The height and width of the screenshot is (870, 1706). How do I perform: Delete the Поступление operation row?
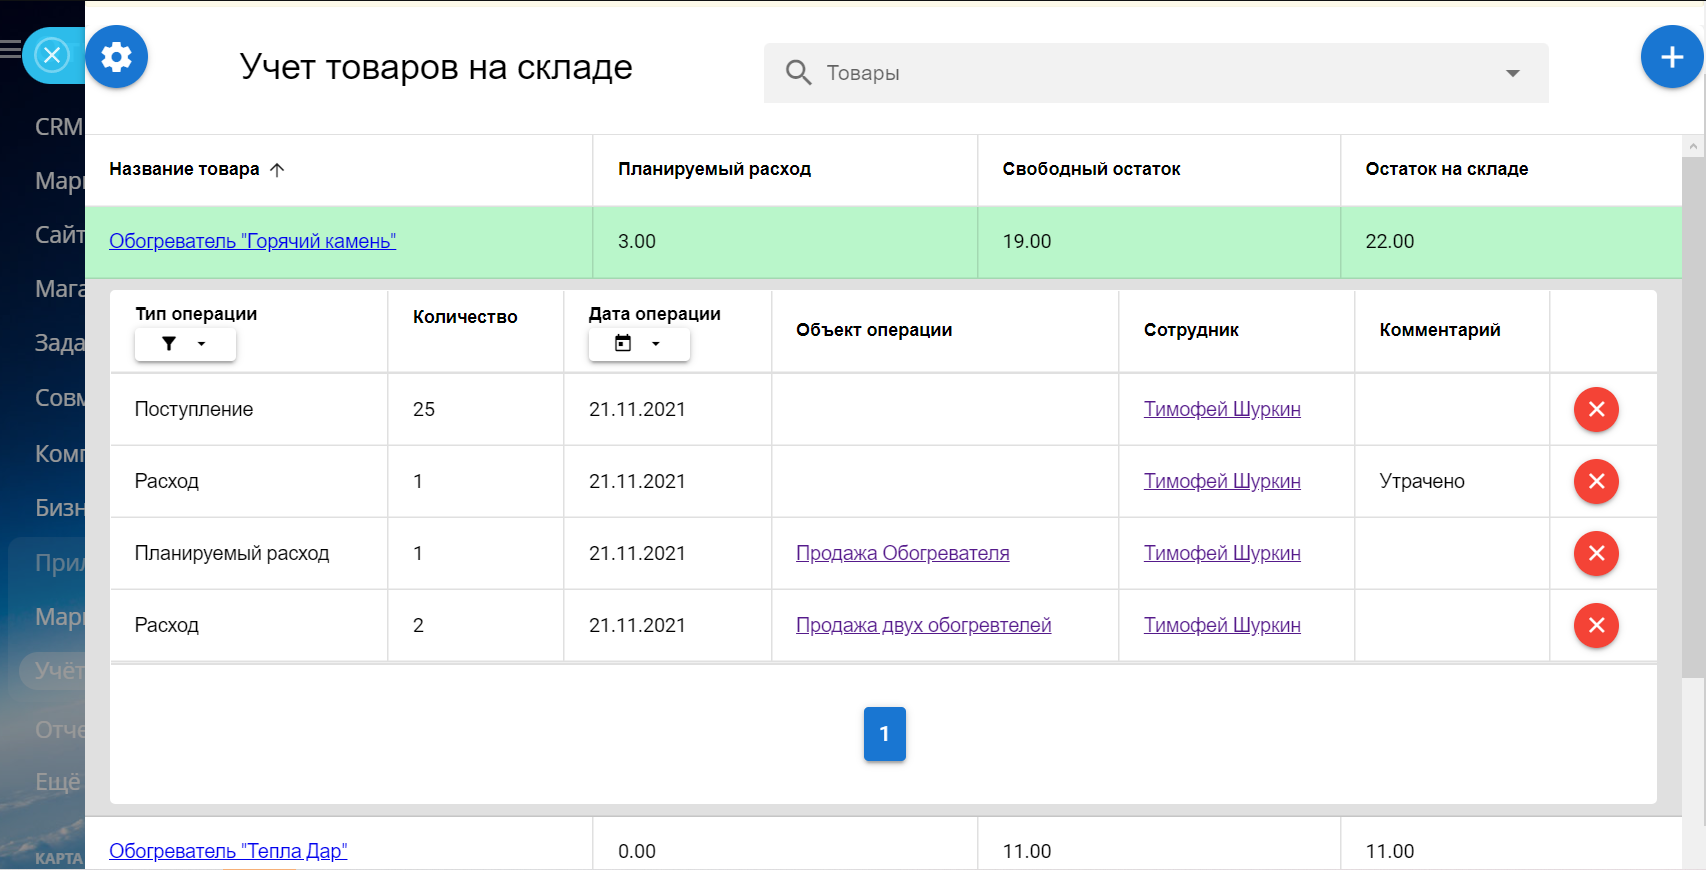(1596, 410)
